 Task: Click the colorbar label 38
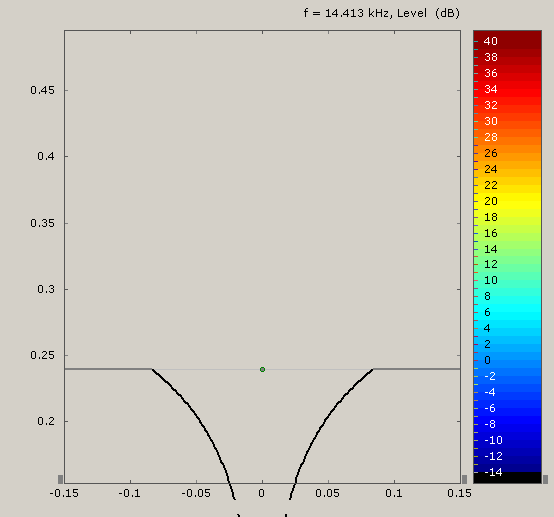click(491, 57)
